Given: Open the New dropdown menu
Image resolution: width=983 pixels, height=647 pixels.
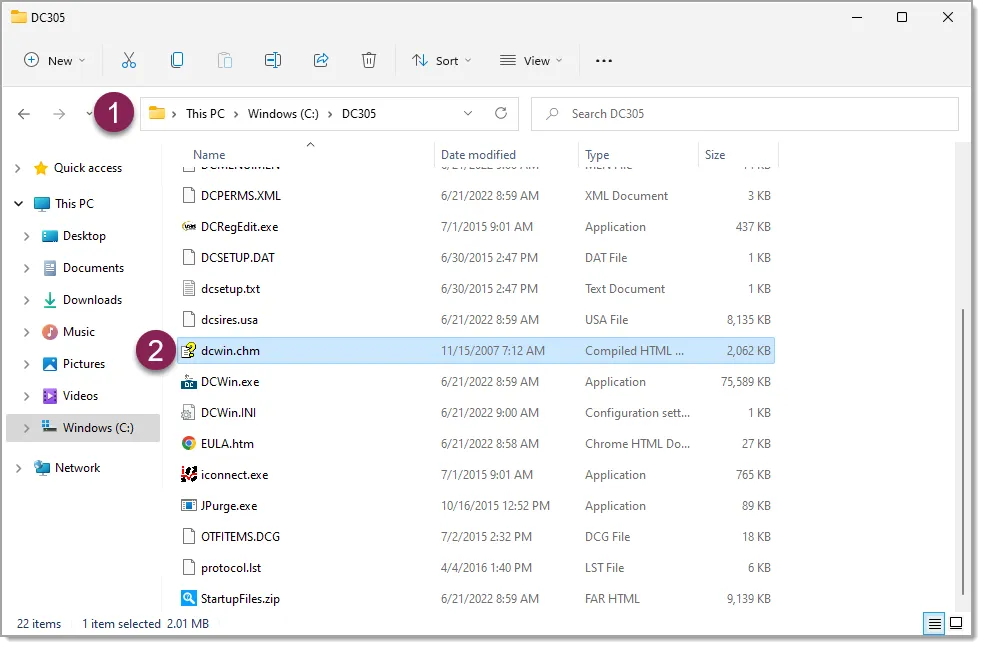Looking at the screenshot, I should (x=55, y=61).
